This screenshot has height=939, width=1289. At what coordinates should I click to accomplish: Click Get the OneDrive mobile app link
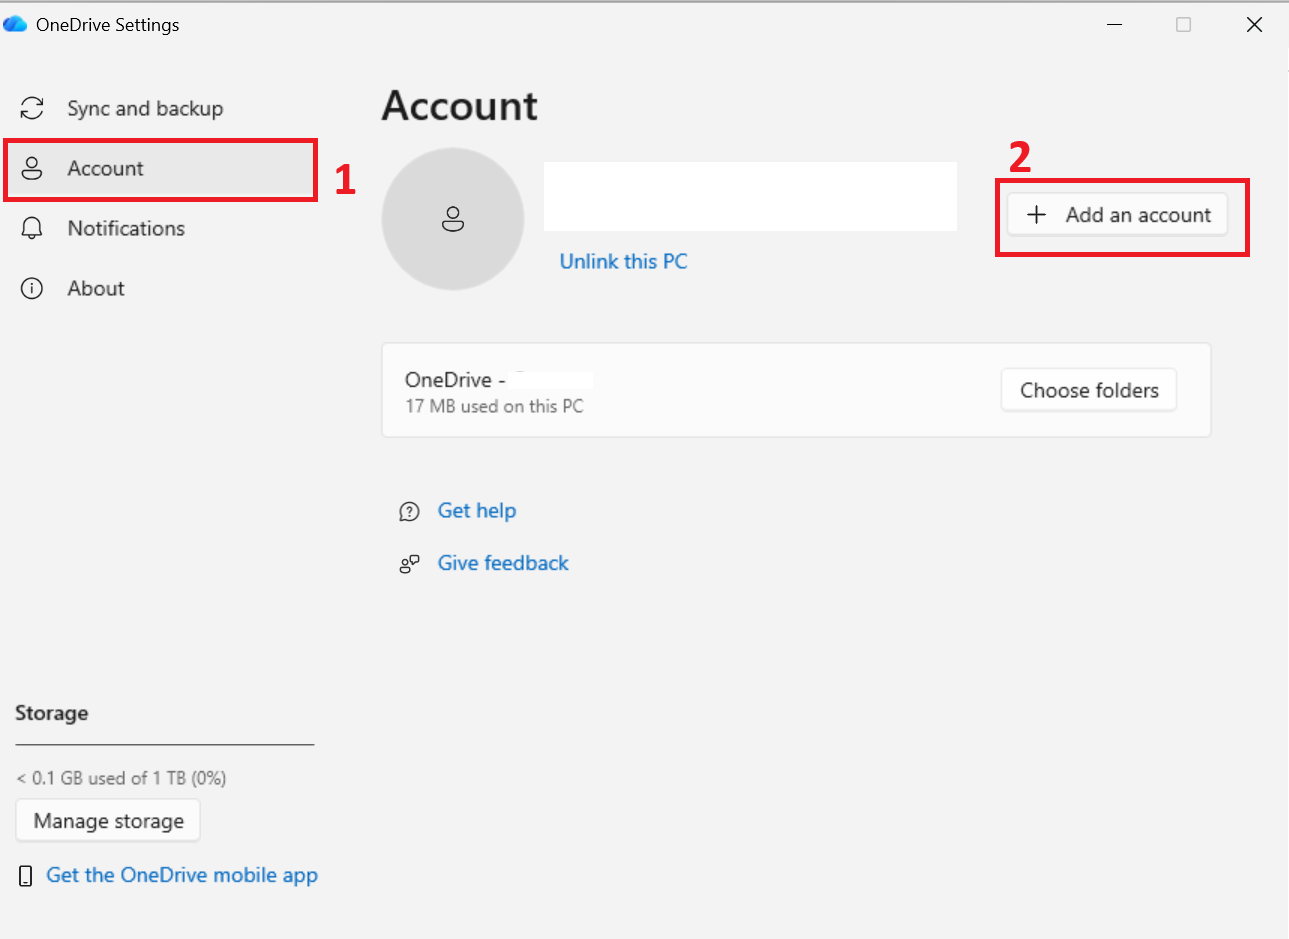(181, 874)
